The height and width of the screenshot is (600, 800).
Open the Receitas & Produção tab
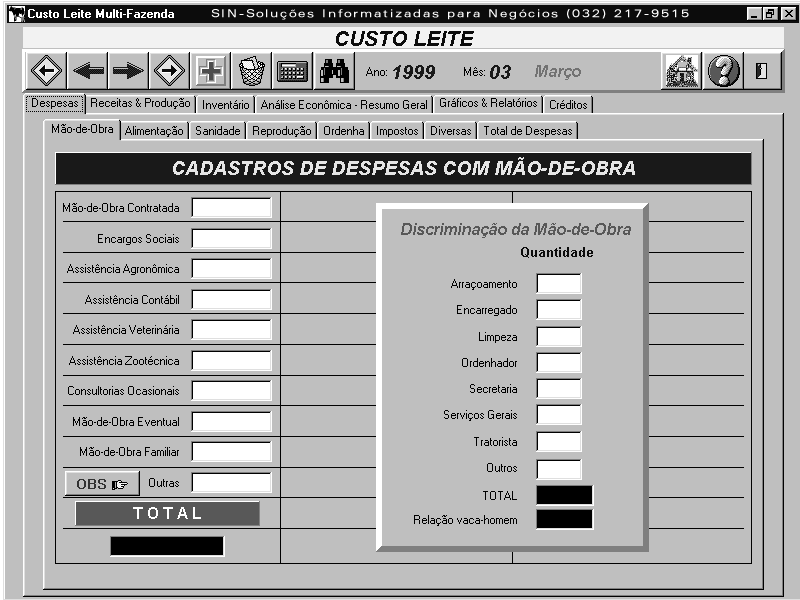[x=140, y=104]
